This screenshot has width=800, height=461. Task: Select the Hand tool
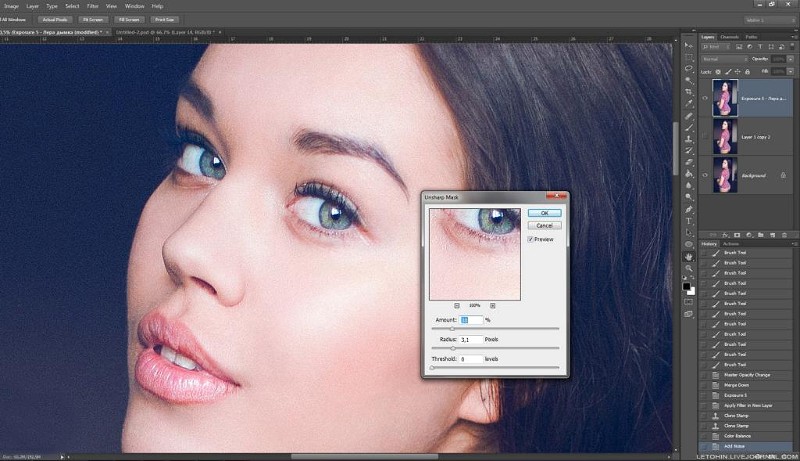(x=689, y=255)
